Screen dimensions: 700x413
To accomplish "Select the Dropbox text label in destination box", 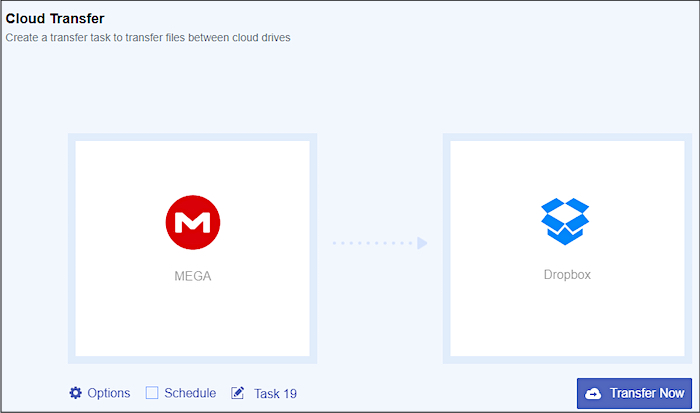I will (x=567, y=274).
